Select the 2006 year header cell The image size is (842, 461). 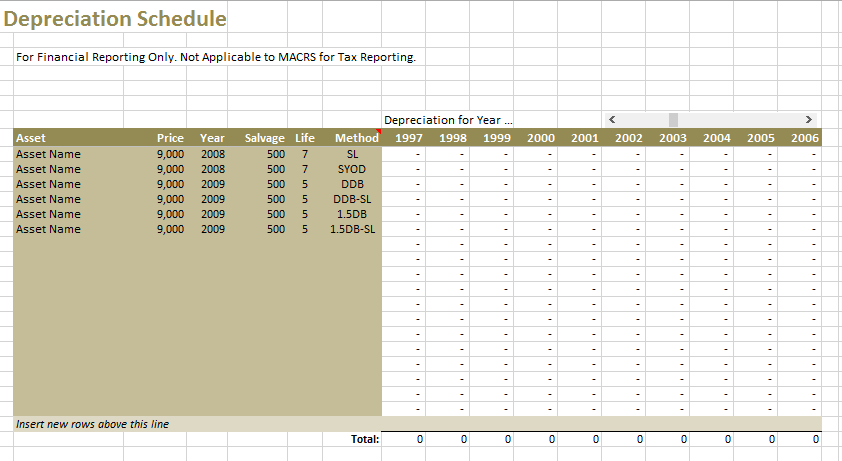click(x=804, y=138)
